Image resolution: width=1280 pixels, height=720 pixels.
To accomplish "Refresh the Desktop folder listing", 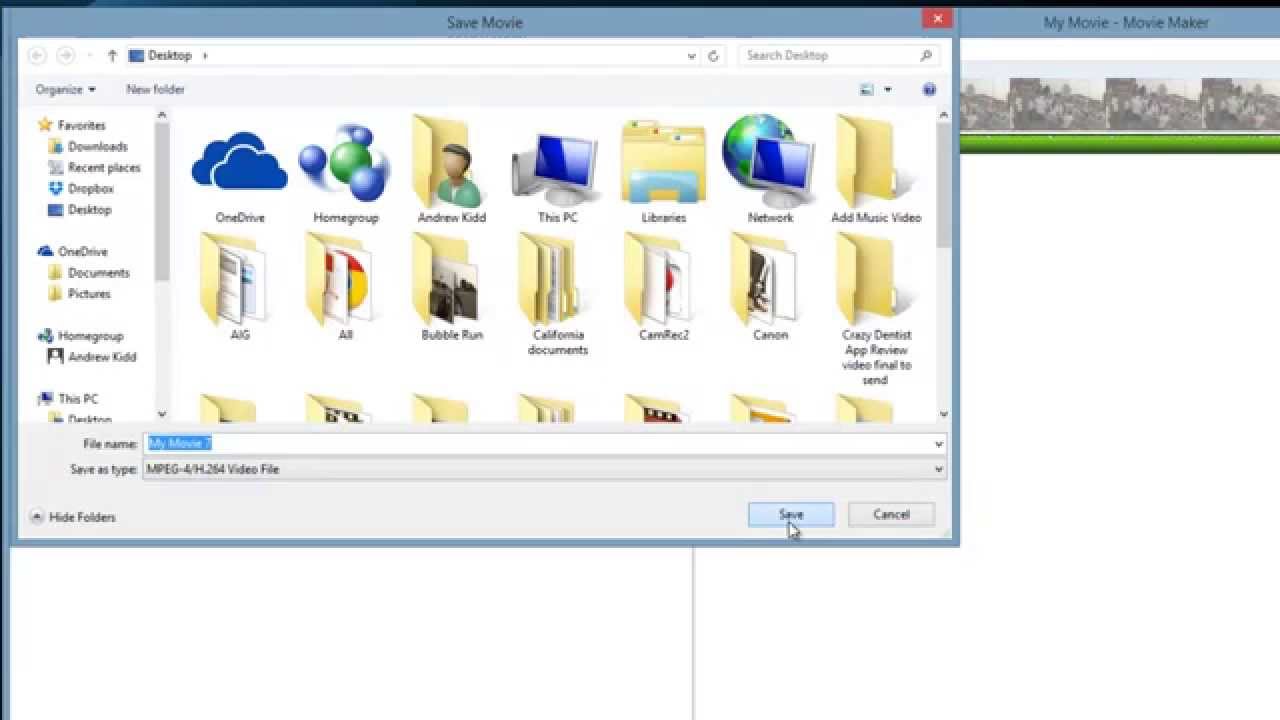I will pyautogui.click(x=713, y=56).
